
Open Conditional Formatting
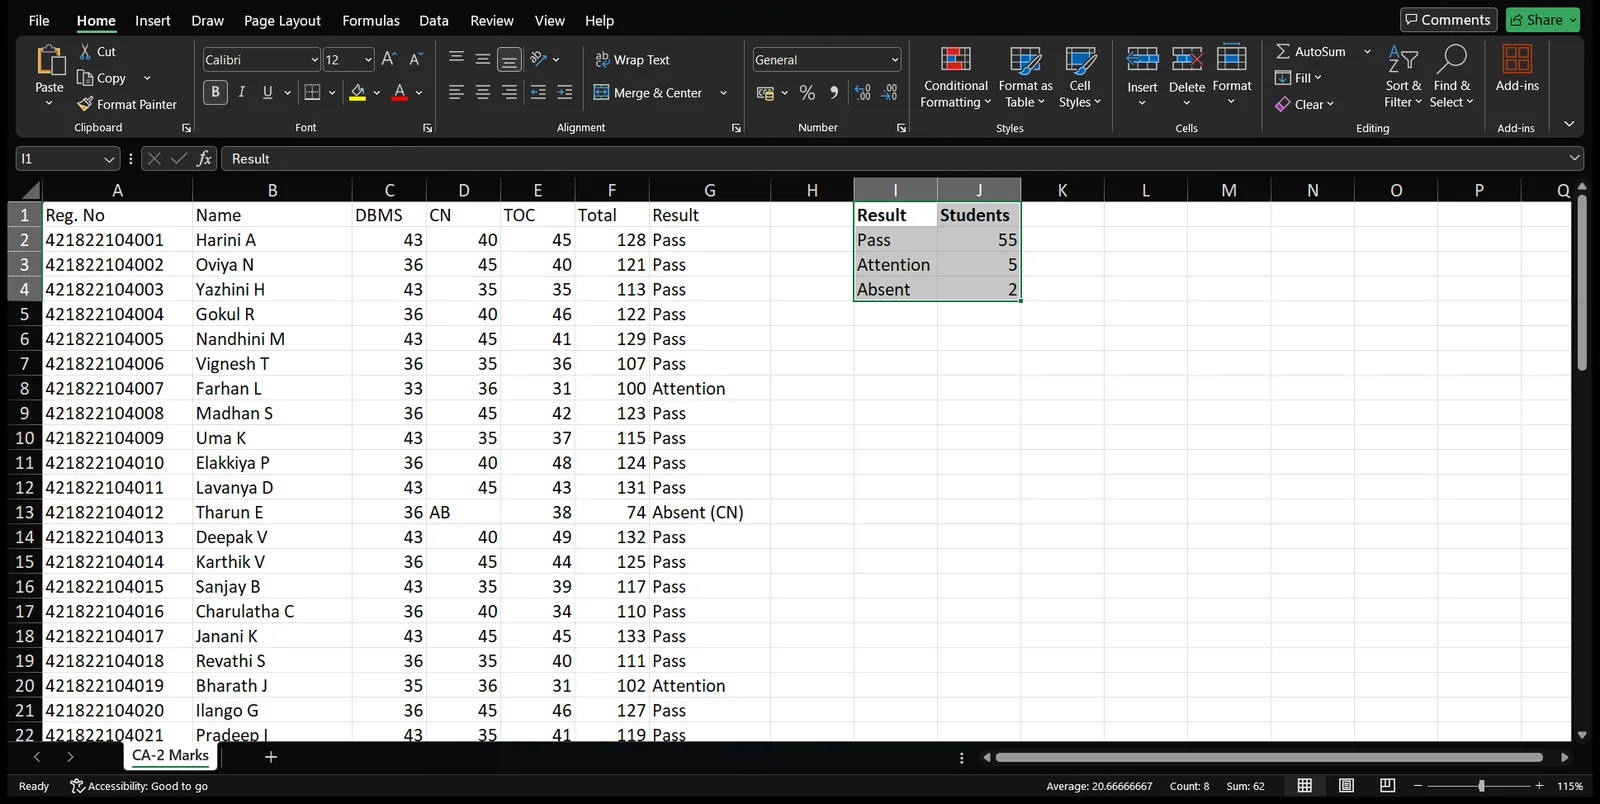(956, 77)
